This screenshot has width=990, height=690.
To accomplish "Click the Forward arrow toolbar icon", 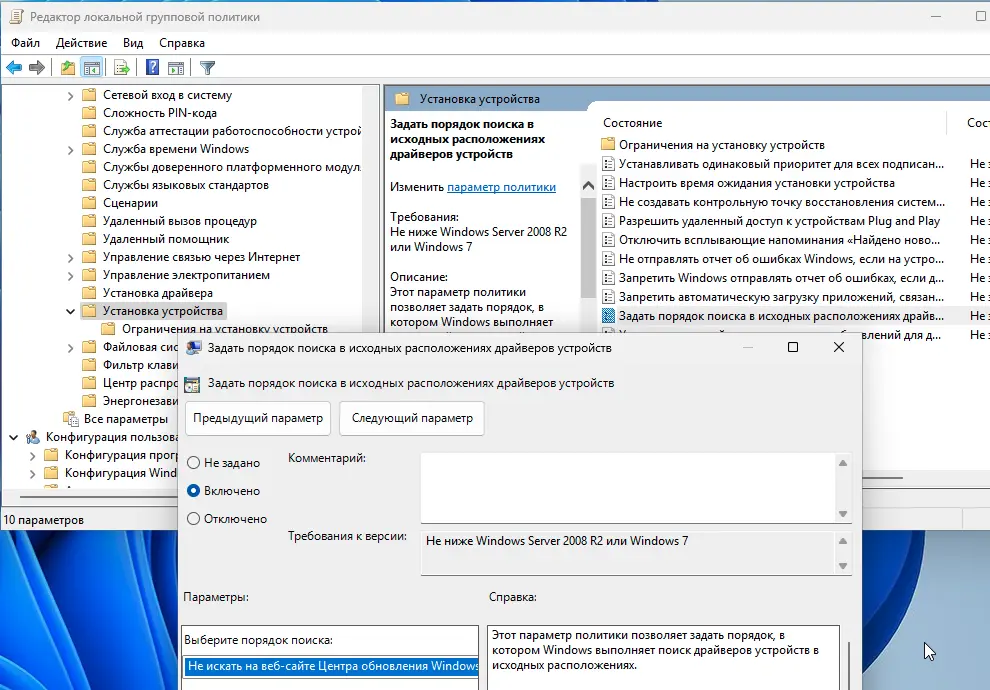I will coord(37,67).
